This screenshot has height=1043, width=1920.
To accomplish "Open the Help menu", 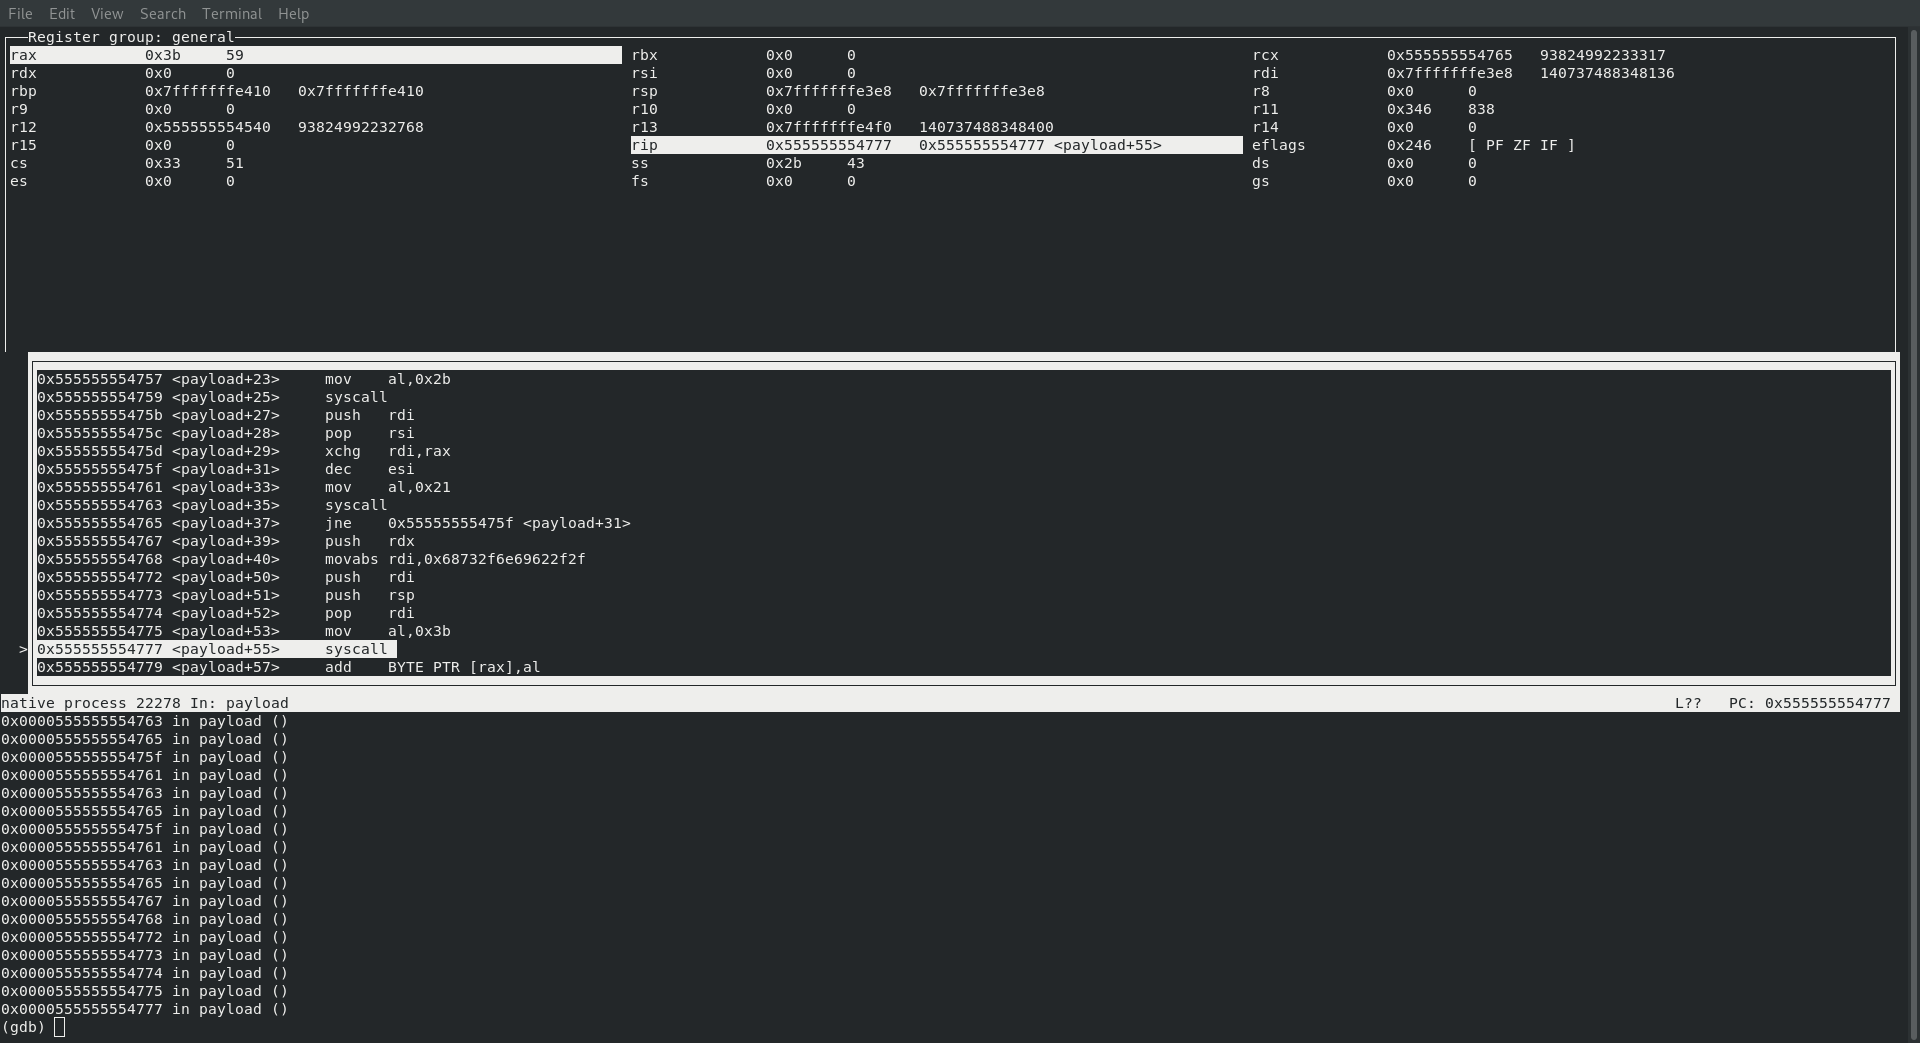I will click(x=292, y=13).
